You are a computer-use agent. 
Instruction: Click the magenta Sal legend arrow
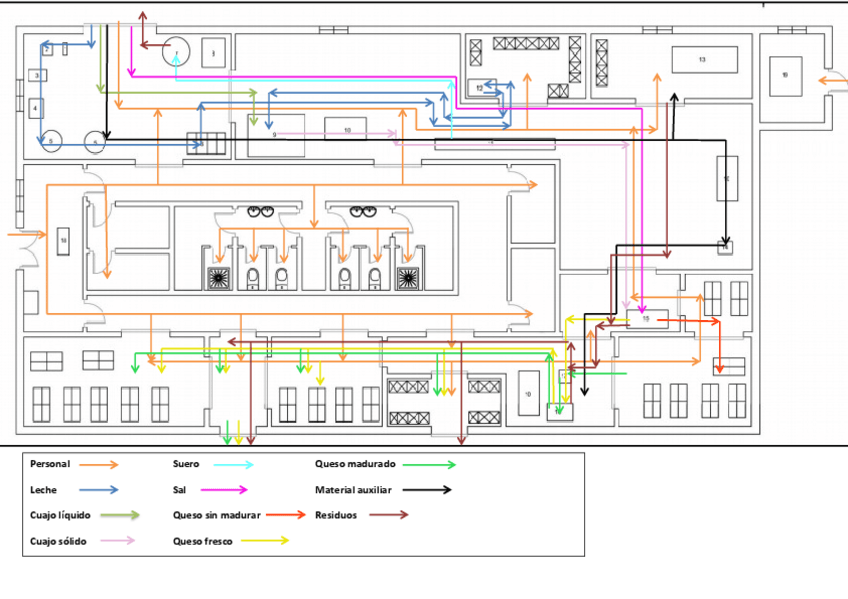pos(228,490)
